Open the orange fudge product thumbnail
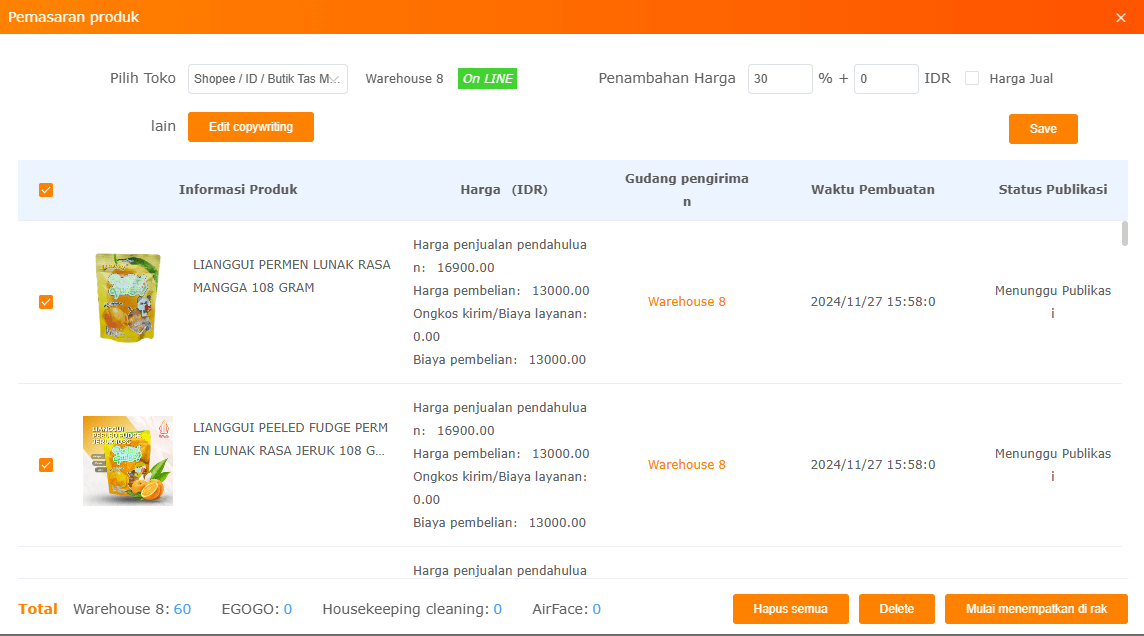1144x636 pixels. 128,461
